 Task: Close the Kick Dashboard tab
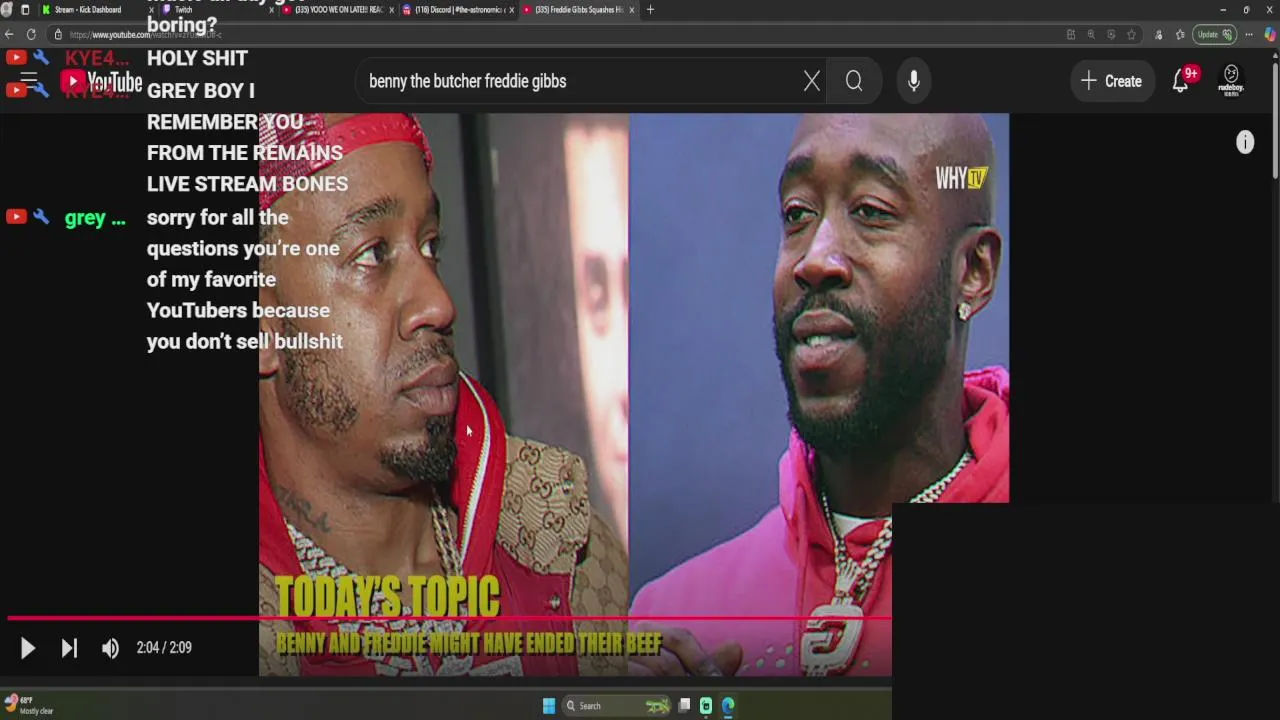click(x=151, y=10)
